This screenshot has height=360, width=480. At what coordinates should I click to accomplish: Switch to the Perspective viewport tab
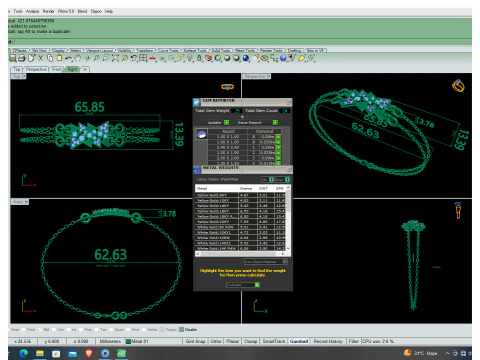click(x=36, y=69)
